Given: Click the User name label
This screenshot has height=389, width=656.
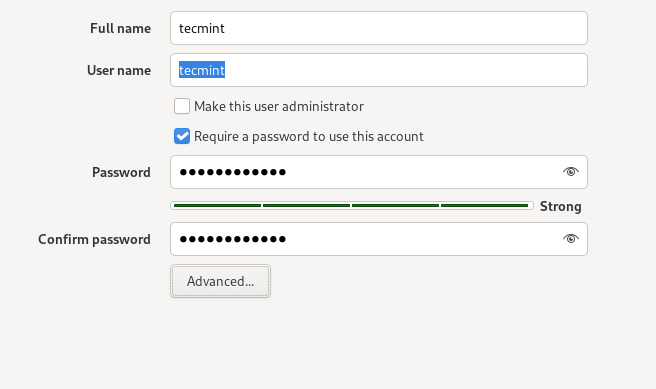Looking at the screenshot, I should tap(119, 70).
